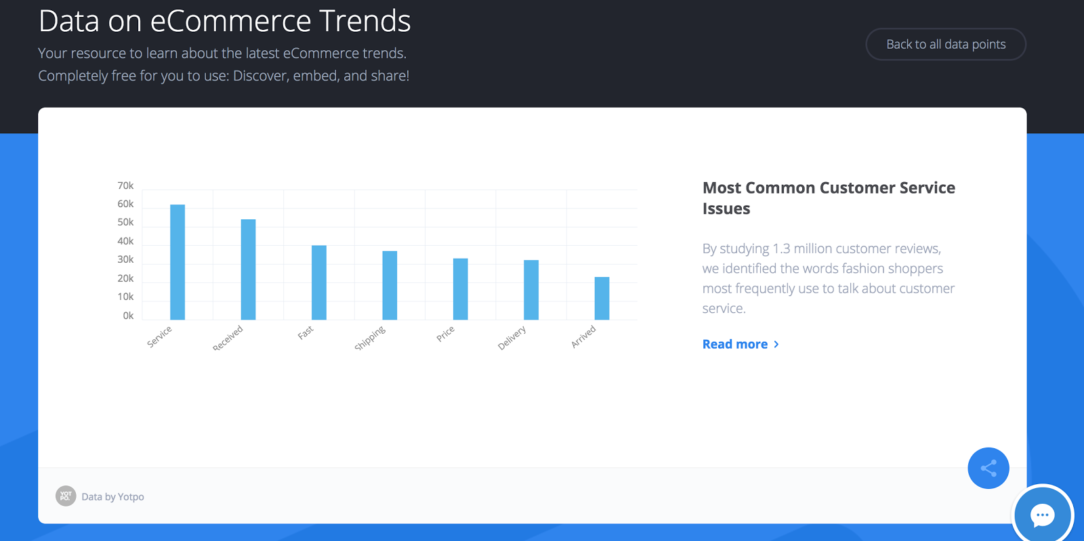1084x541 pixels.
Task: Select the Received bar in chart
Action: pos(248,269)
